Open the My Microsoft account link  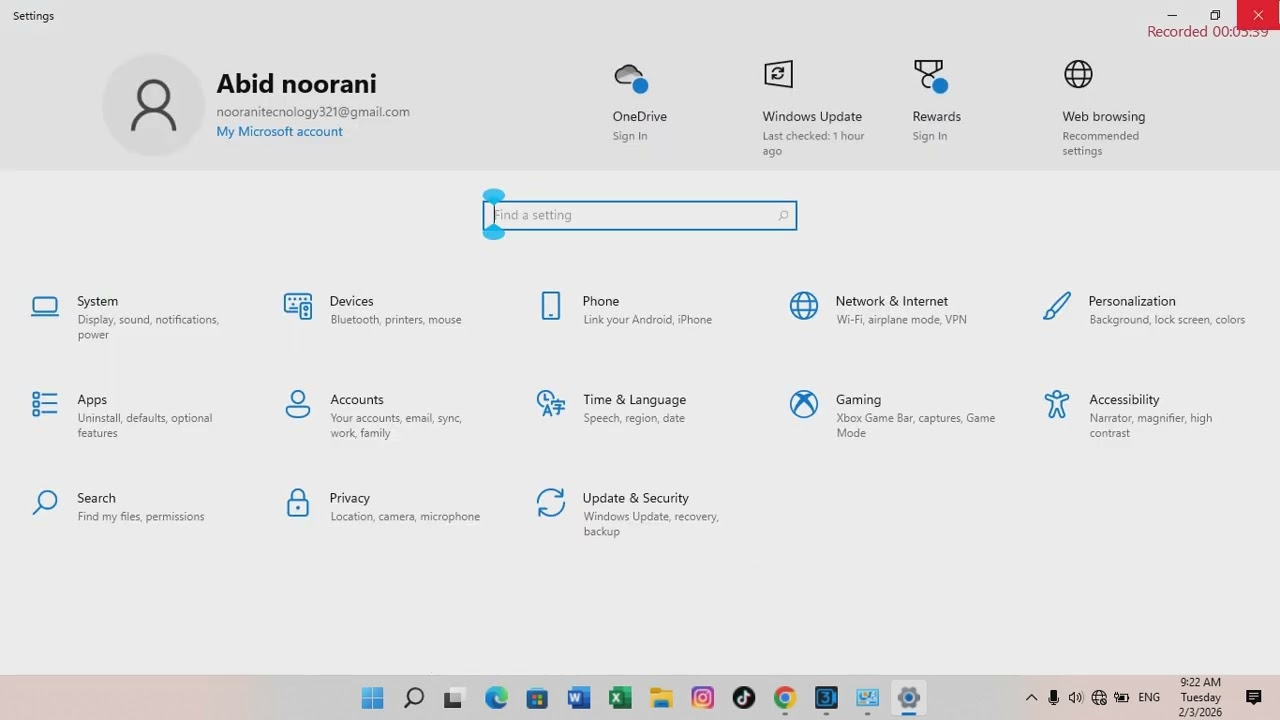pos(280,132)
